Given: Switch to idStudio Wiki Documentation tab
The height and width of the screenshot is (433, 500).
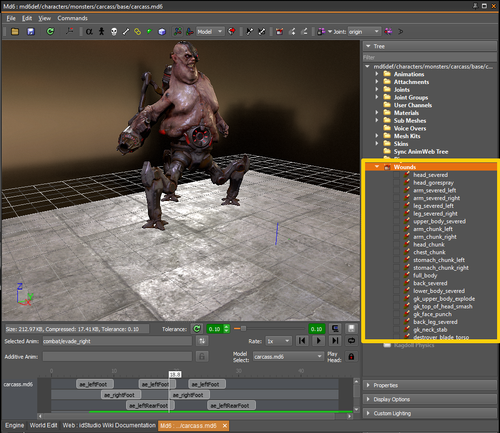Looking at the screenshot, I should pyautogui.click(x=109, y=425).
